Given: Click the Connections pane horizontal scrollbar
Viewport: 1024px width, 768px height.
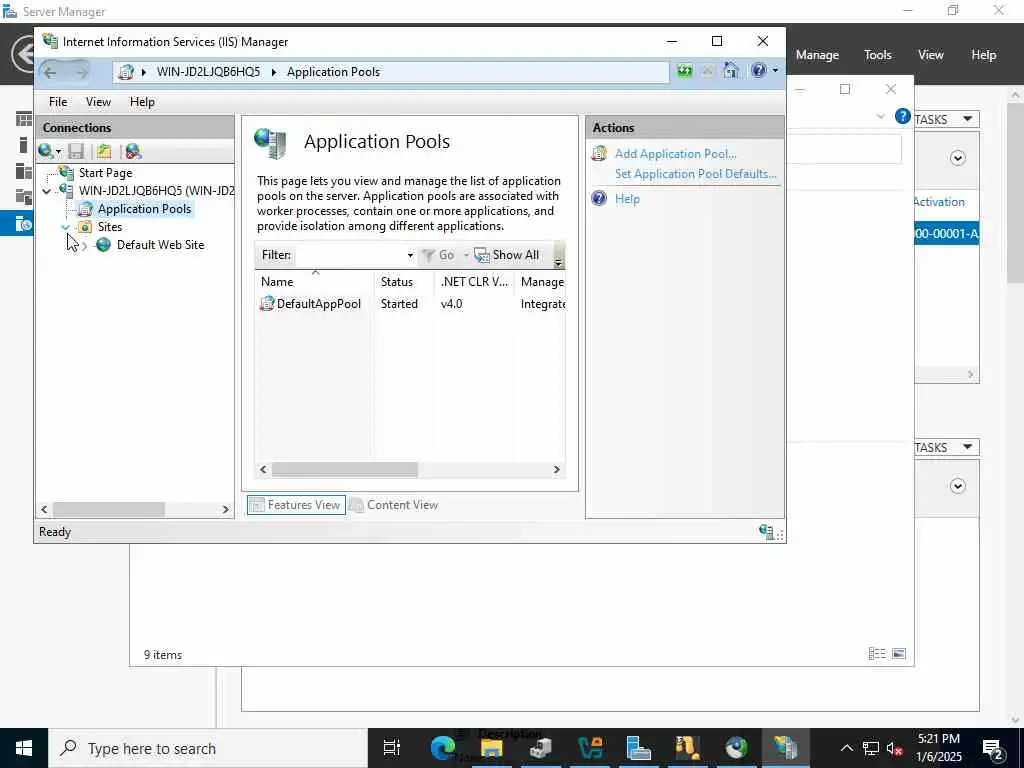Looking at the screenshot, I should (108, 509).
